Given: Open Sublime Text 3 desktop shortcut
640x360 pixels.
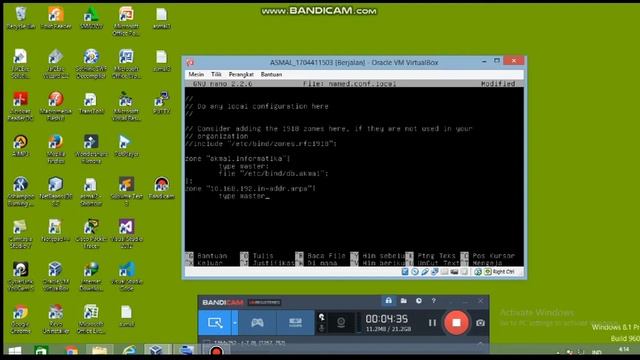Looking at the screenshot, I should point(127,191).
